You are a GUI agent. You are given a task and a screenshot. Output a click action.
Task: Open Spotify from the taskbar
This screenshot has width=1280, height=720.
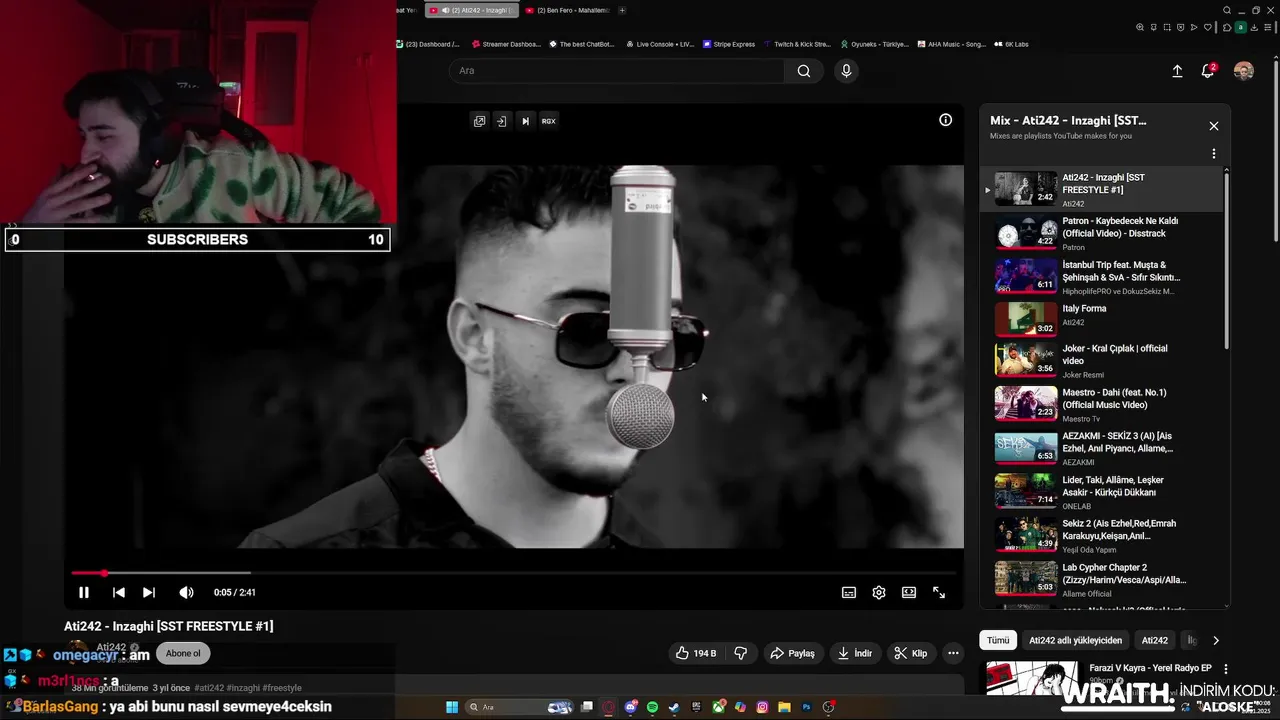click(652, 707)
